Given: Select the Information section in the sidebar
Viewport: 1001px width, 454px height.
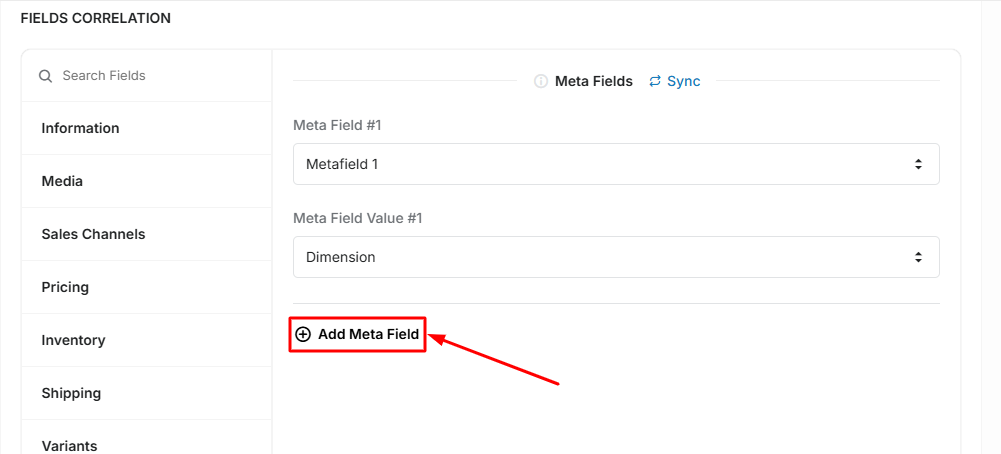Looking at the screenshot, I should coord(147,128).
